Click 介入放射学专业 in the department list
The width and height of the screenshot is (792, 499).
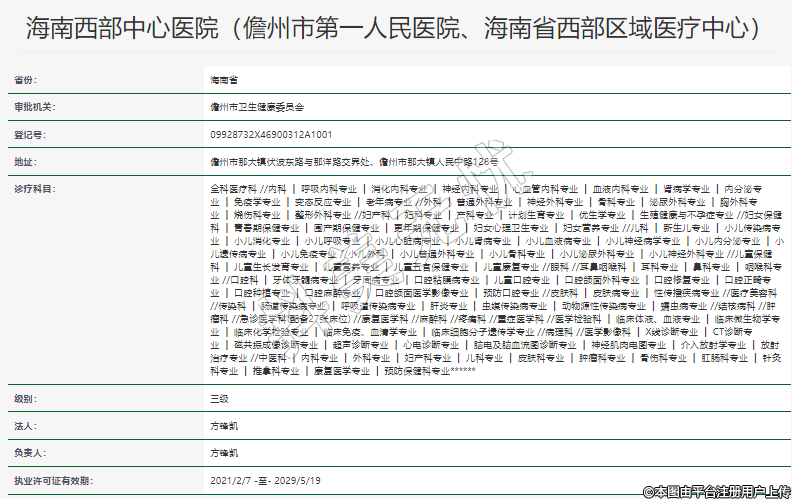click(x=713, y=344)
